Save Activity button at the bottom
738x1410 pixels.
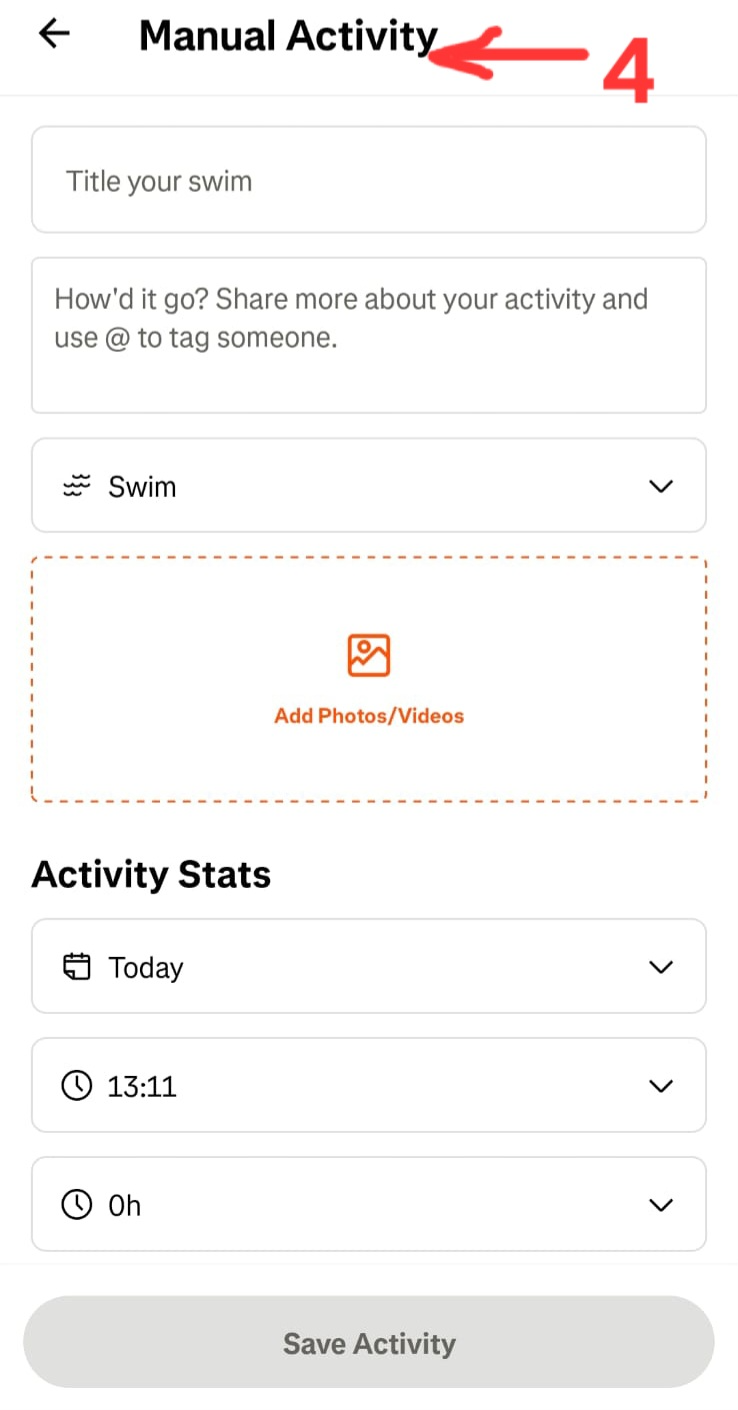point(369,1342)
